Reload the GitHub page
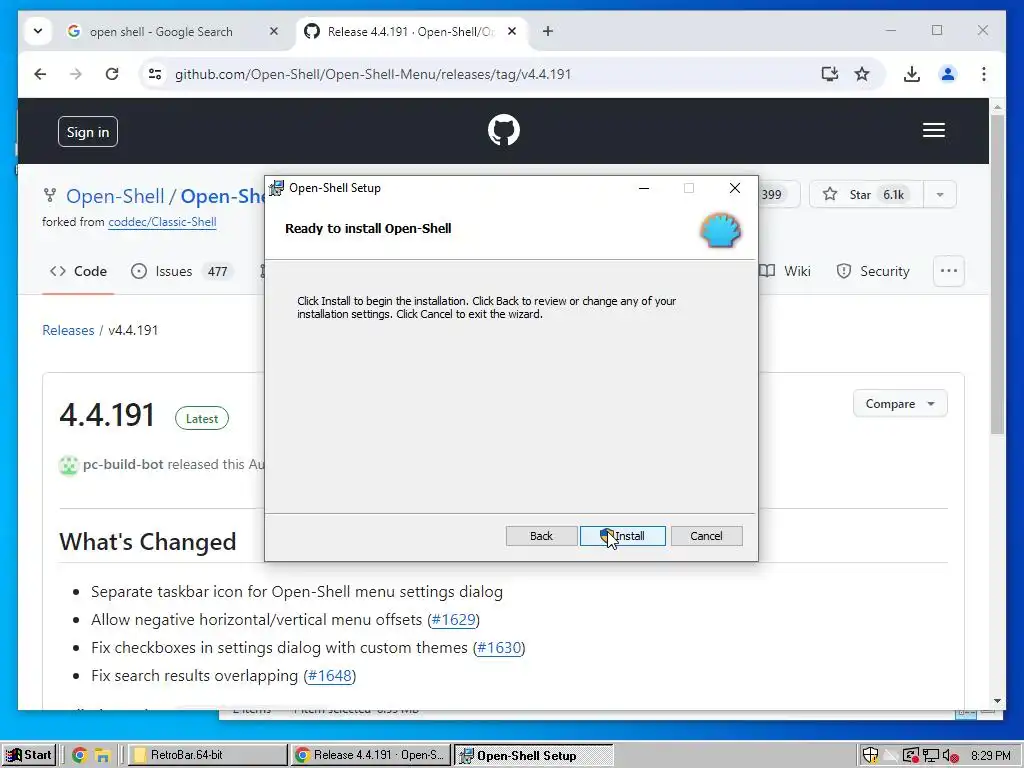This screenshot has height=768, width=1024. point(112,74)
